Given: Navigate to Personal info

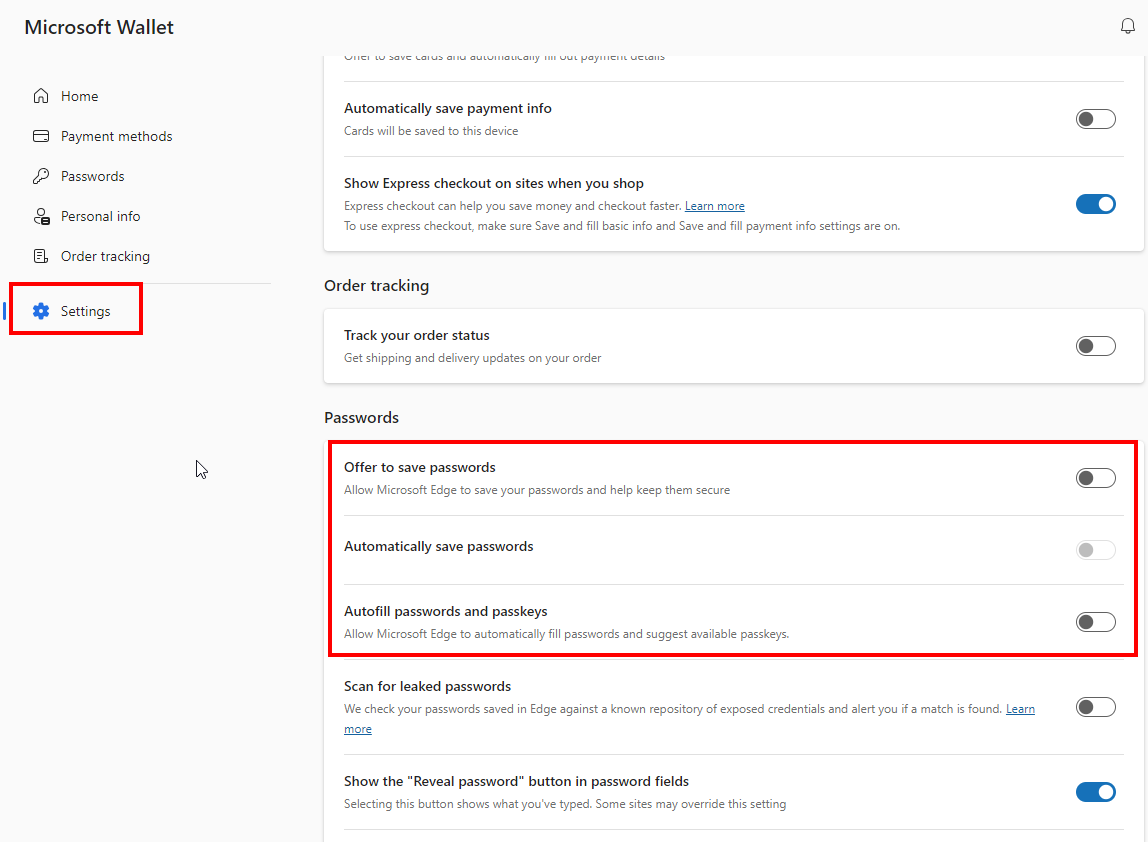Looking at the screenshot, I should pos(100,217).
